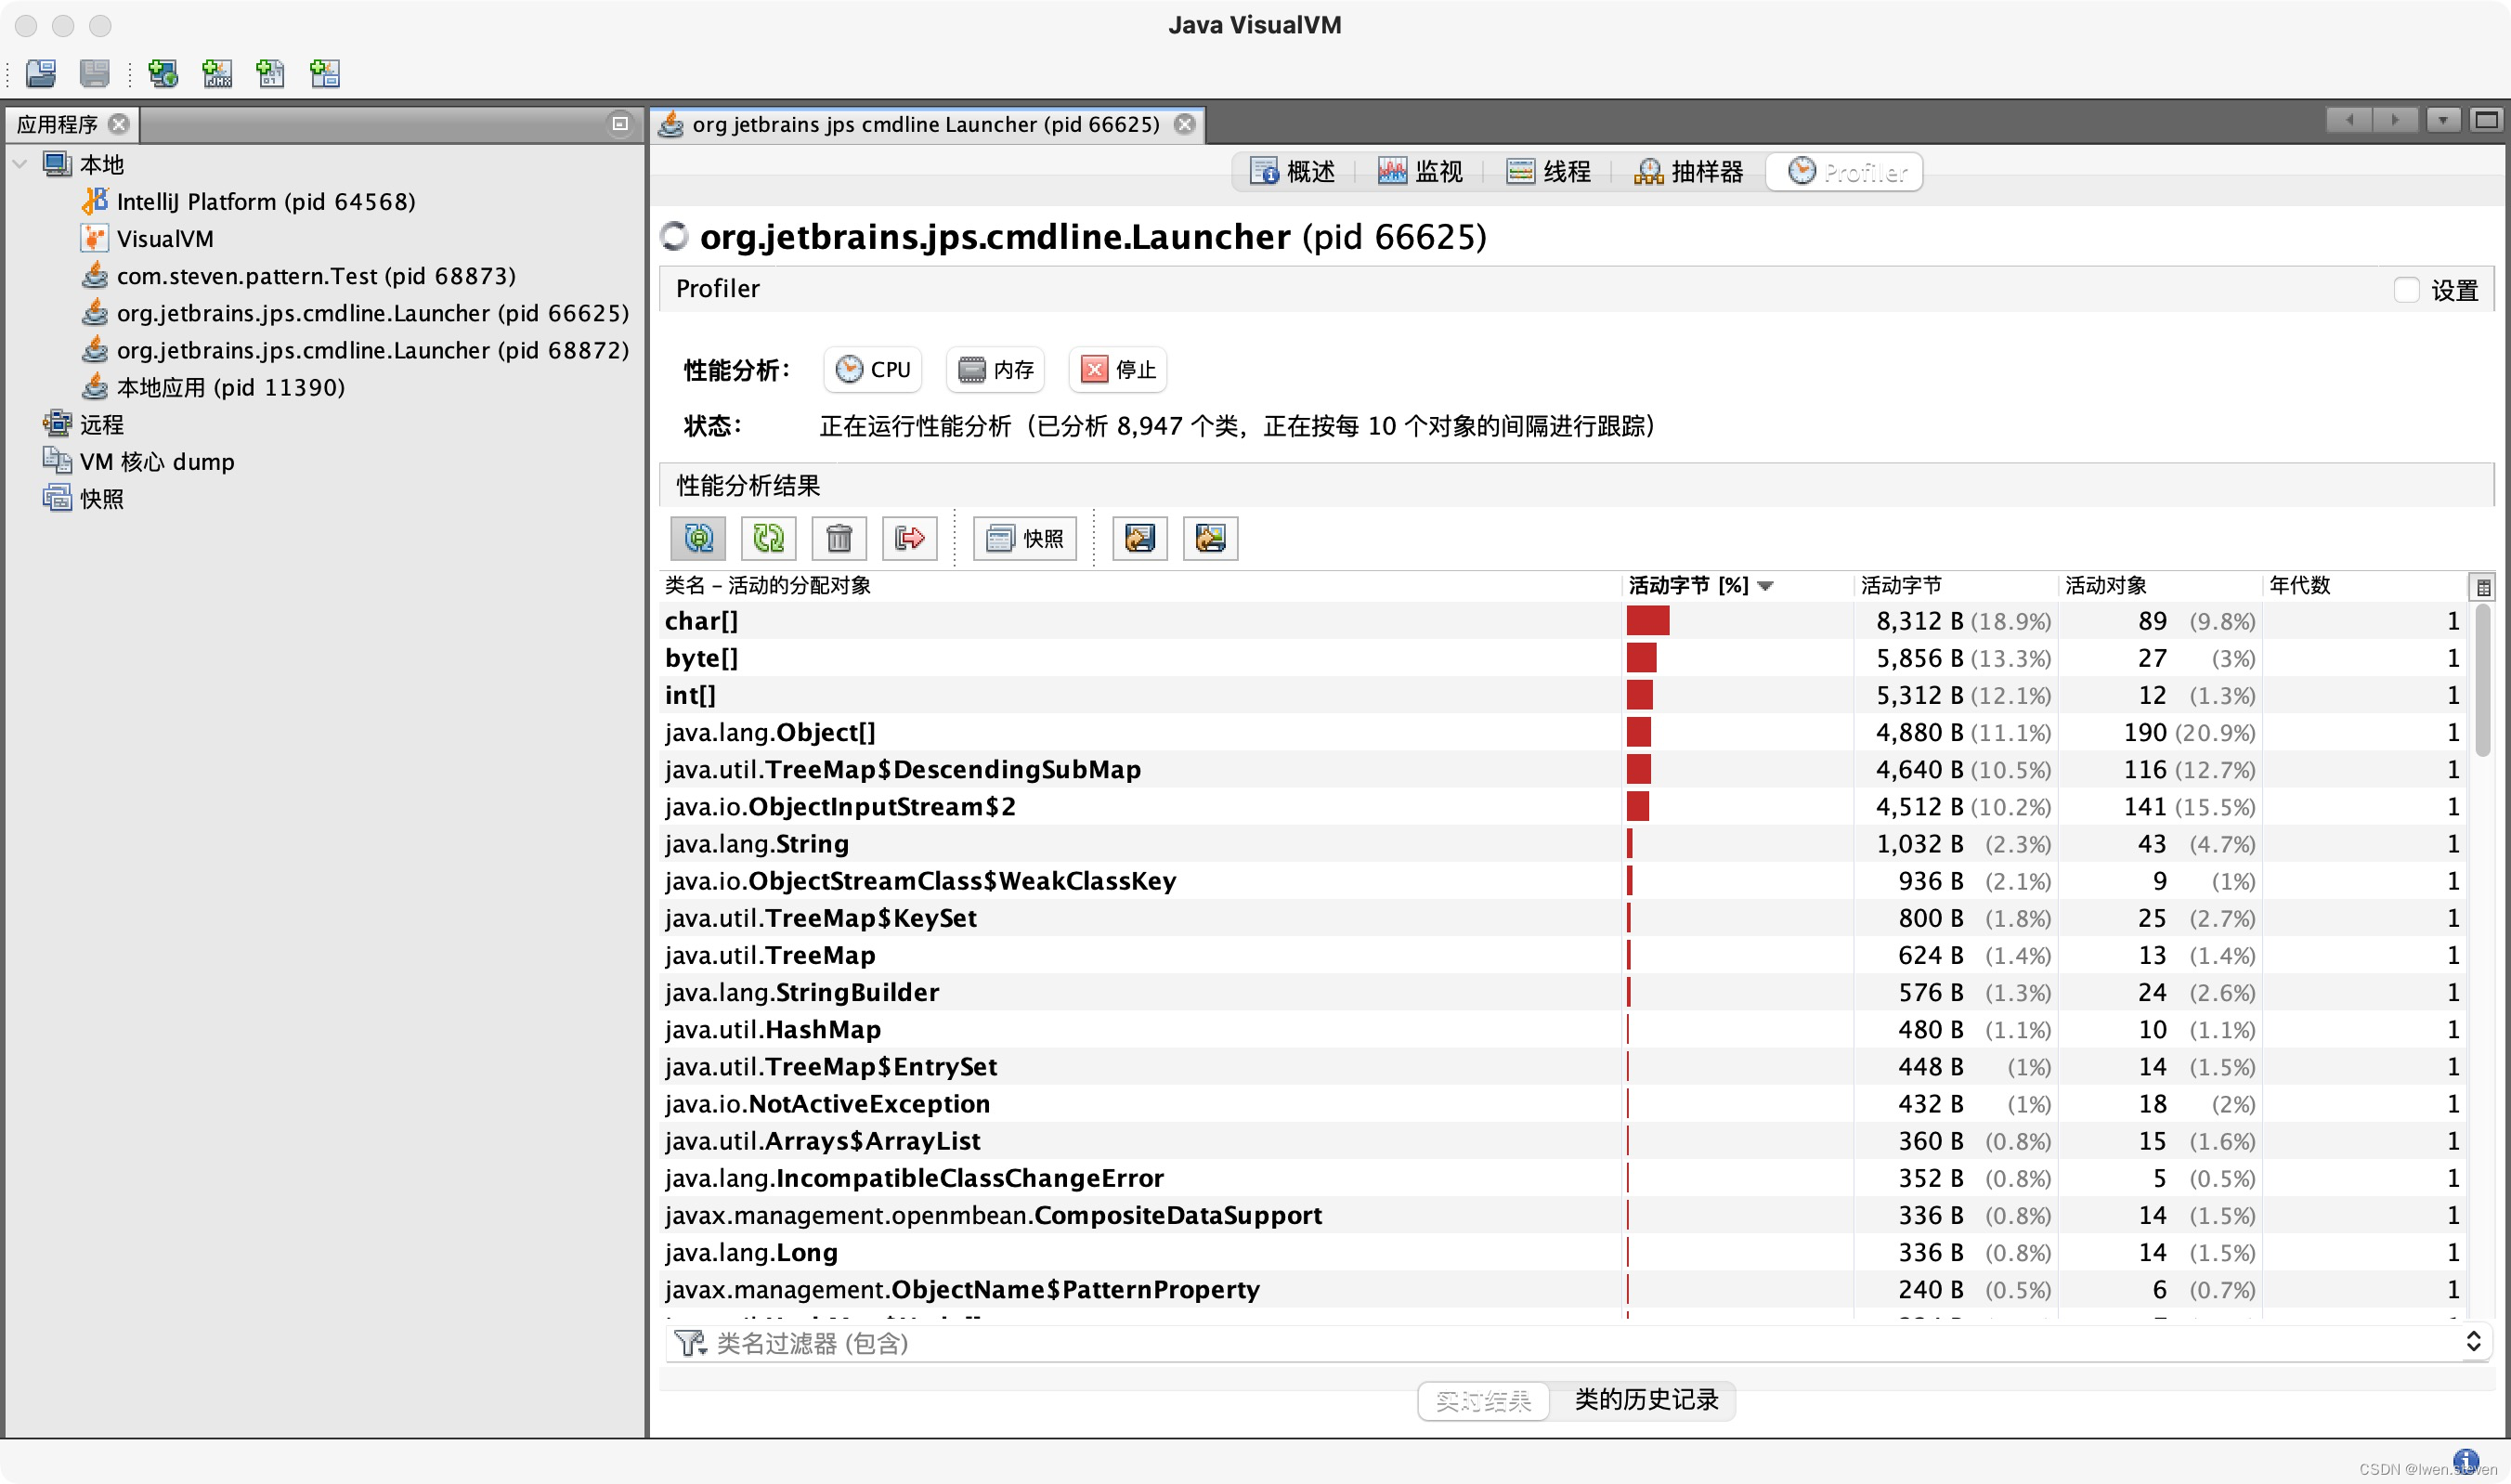Image resolution: width=2511 pixels, height=1484 pixels.
Task: Toggle sort arrow on 活动字节 [%] column
Action: (x=1765, y=586)
